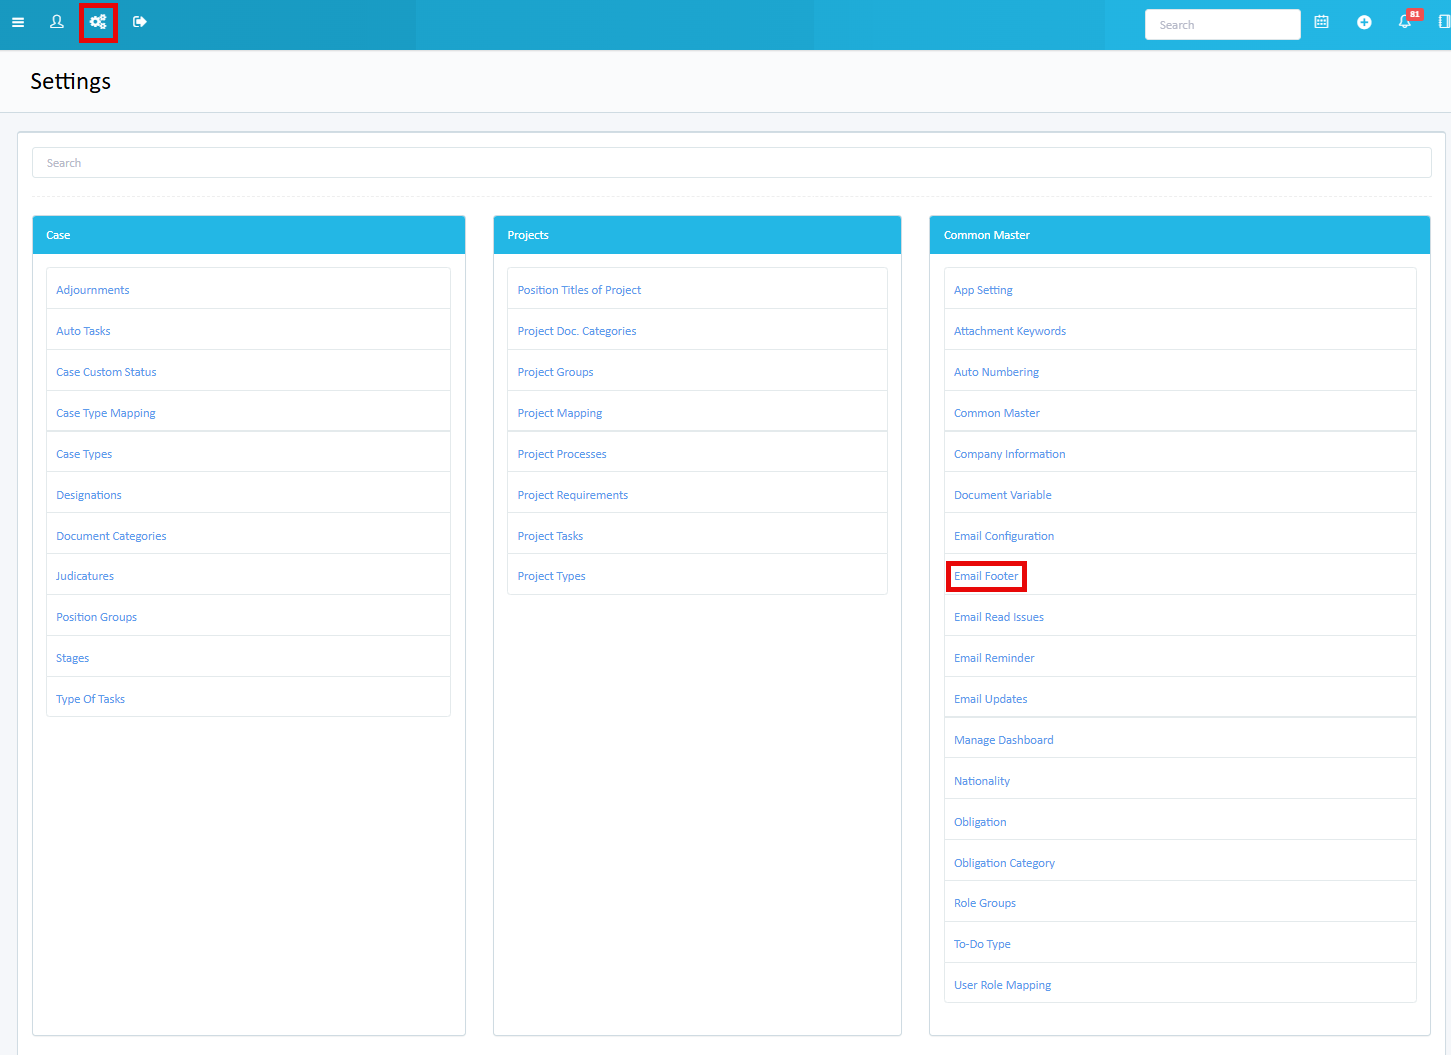Open Case Types
1451x1055 pixels.
pos(84,454)
